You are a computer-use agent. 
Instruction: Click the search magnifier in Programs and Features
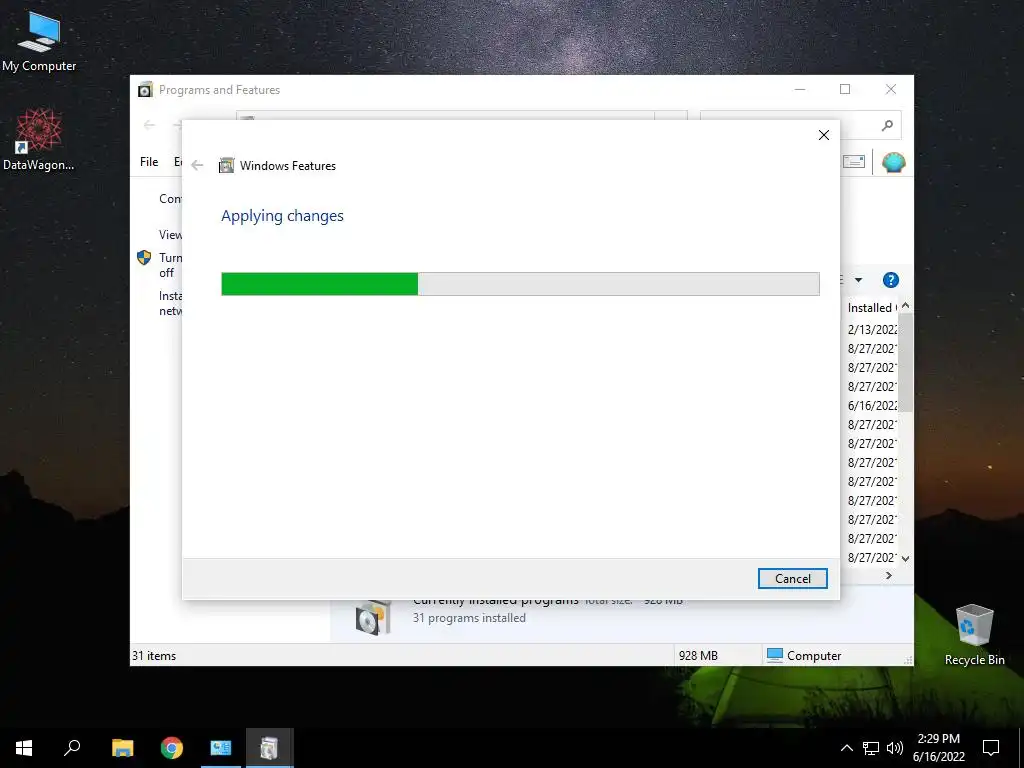(x=886, y=125)
